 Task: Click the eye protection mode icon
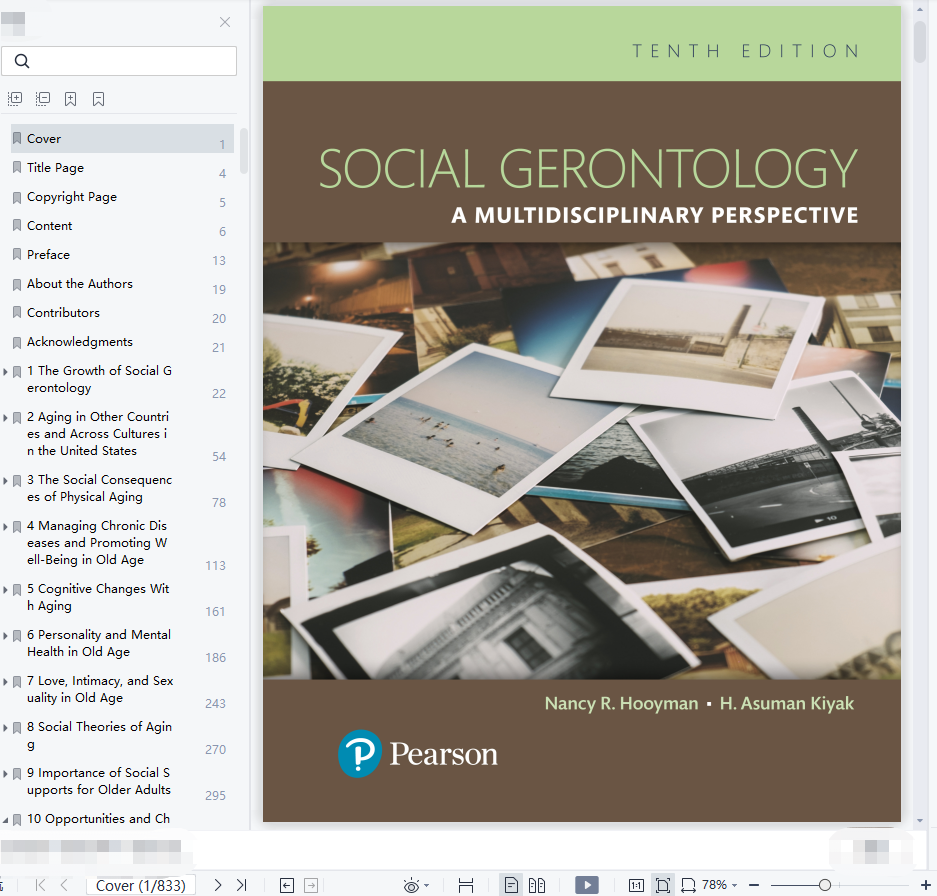(x=411, y=885)
